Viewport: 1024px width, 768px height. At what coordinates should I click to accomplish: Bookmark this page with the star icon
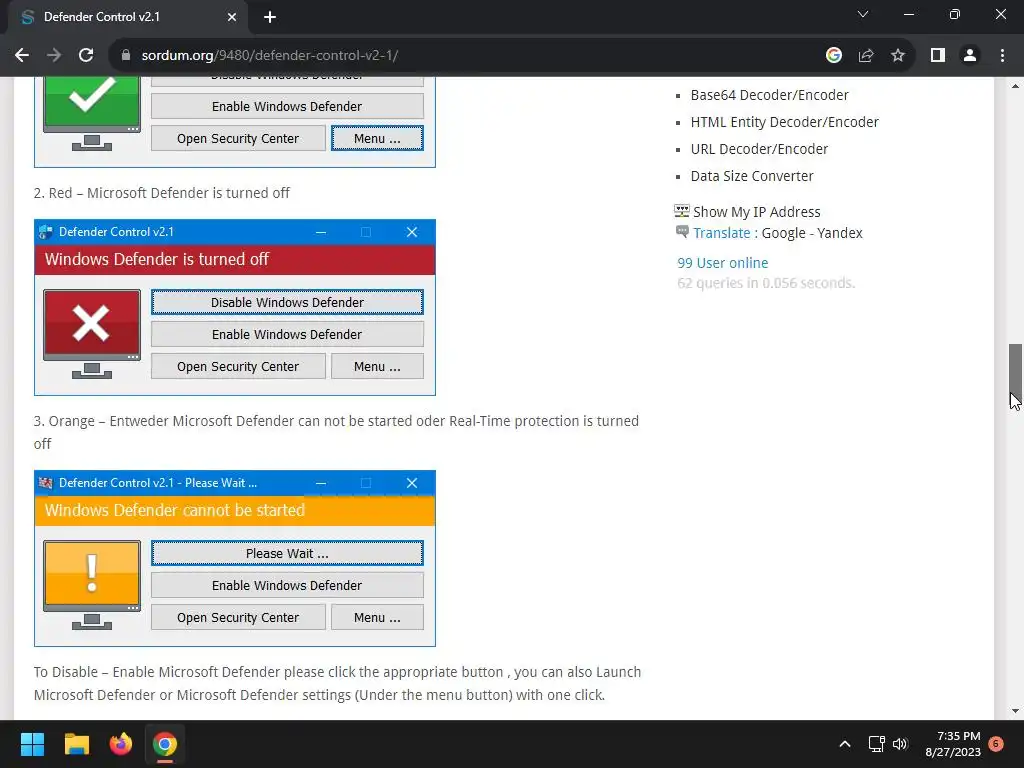pyautogui.click(x=898, y=56)
